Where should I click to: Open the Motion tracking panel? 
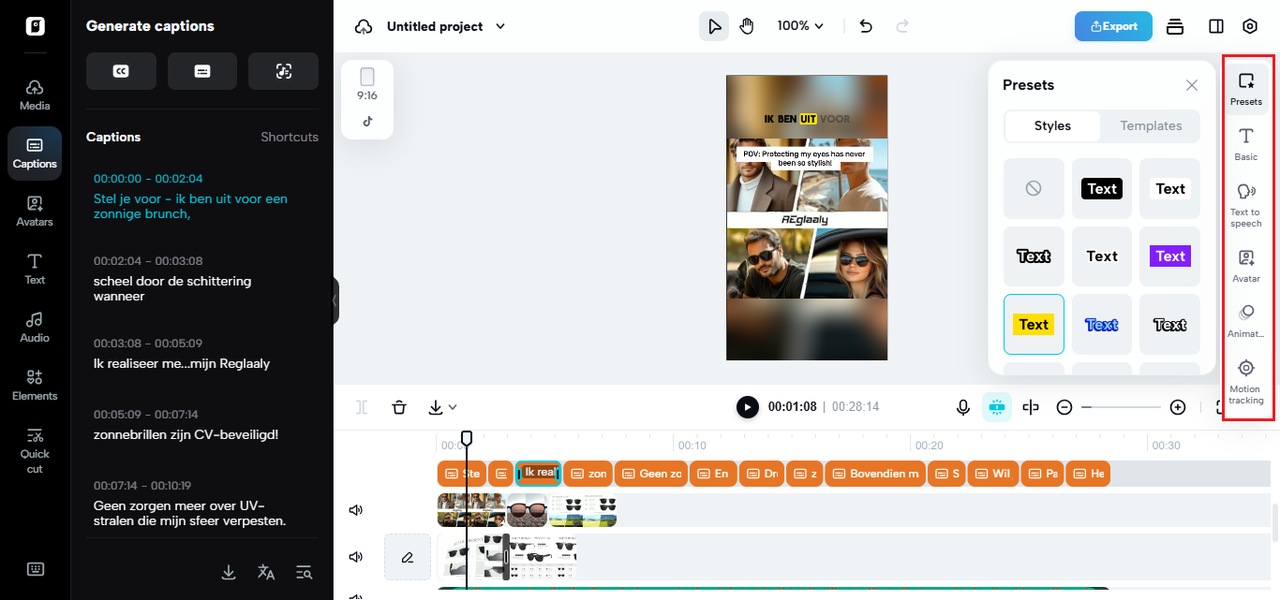[1245, 381]
